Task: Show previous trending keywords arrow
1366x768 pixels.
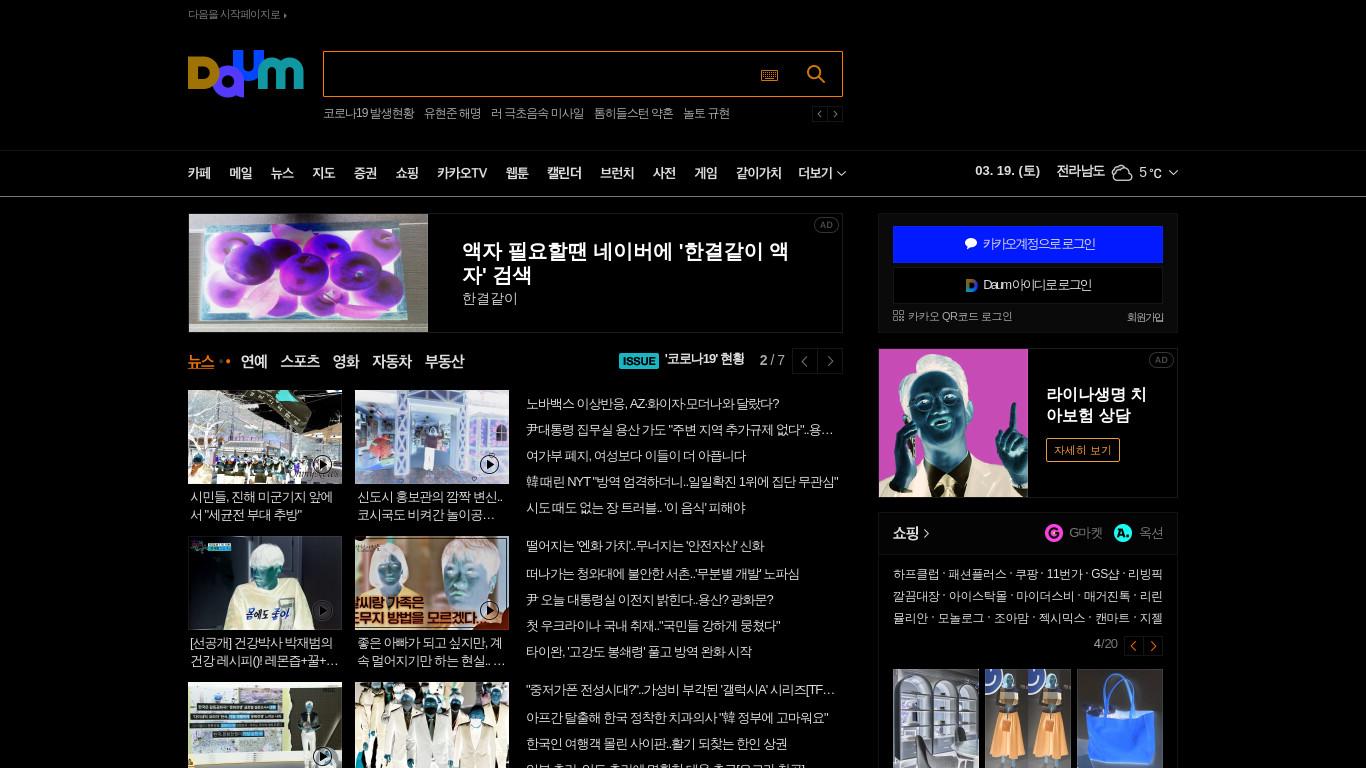Action: 820,114
